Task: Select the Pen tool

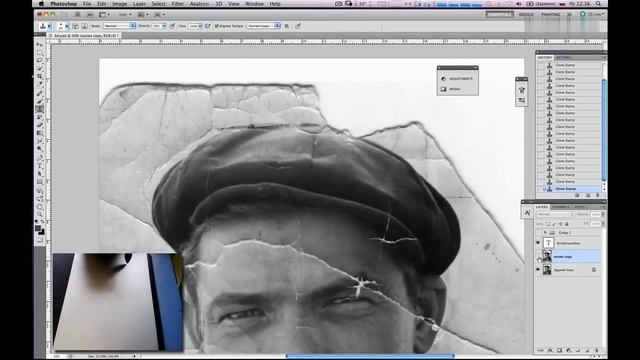Action: [x=40, y=158]
